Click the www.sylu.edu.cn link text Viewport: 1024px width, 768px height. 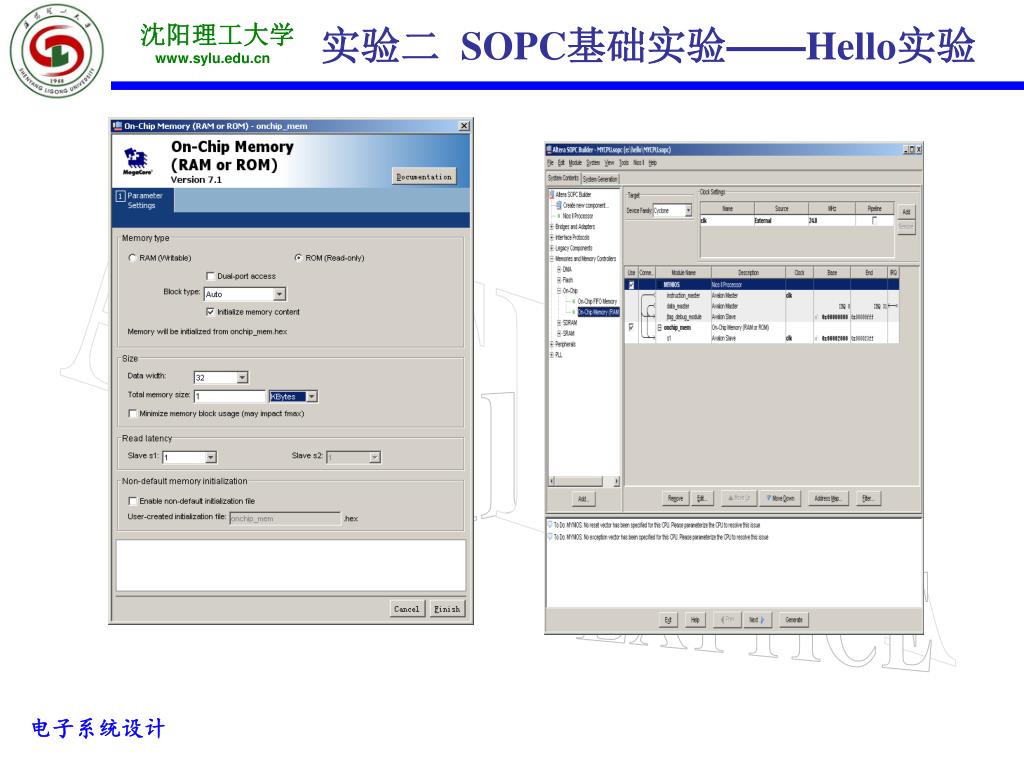(212, 58)
